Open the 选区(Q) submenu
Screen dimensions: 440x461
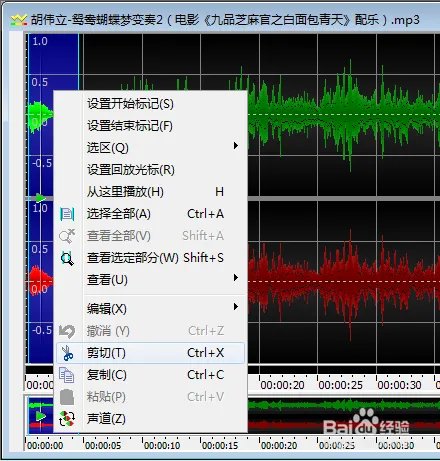(151, 148)
